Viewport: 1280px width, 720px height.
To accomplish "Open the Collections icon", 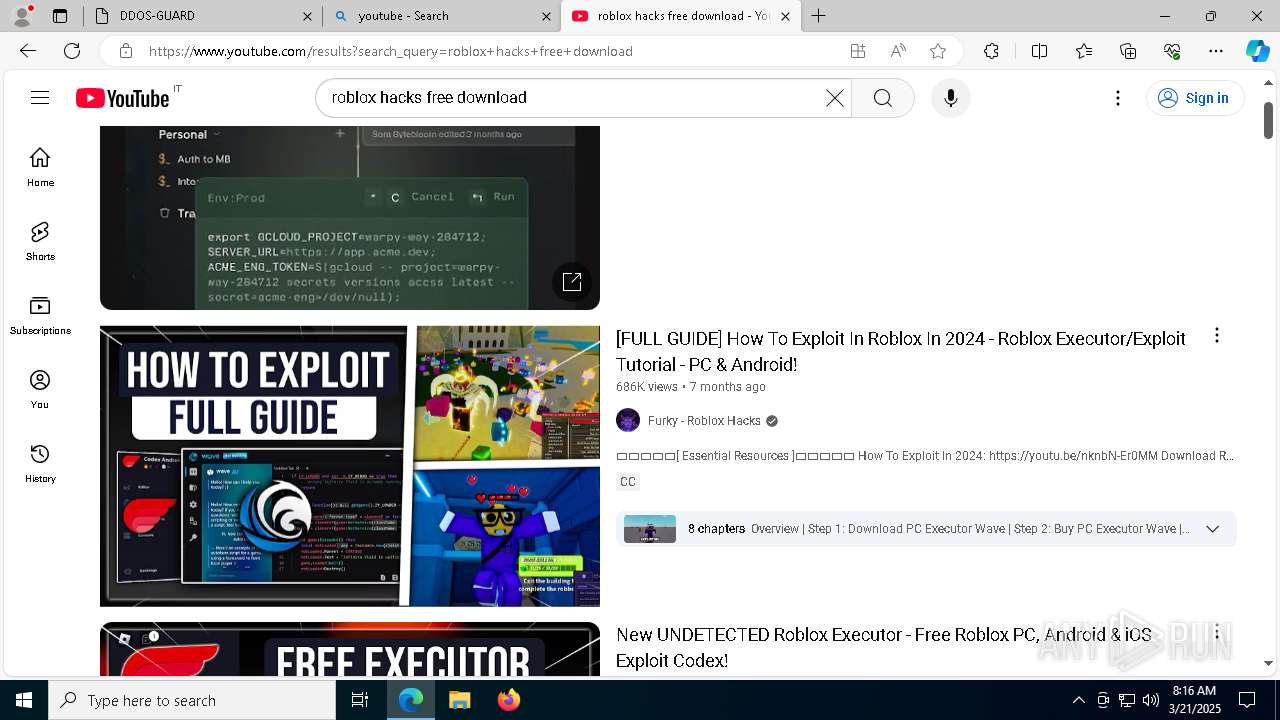I will click(1128, 51).
